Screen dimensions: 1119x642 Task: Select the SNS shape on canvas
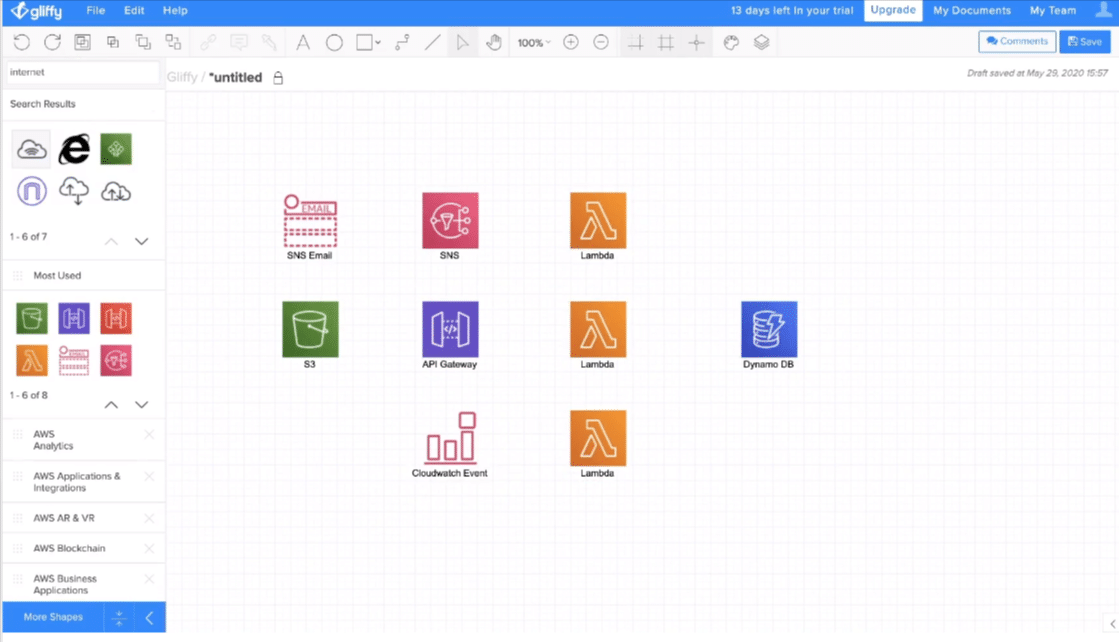(x=450, y=220)
